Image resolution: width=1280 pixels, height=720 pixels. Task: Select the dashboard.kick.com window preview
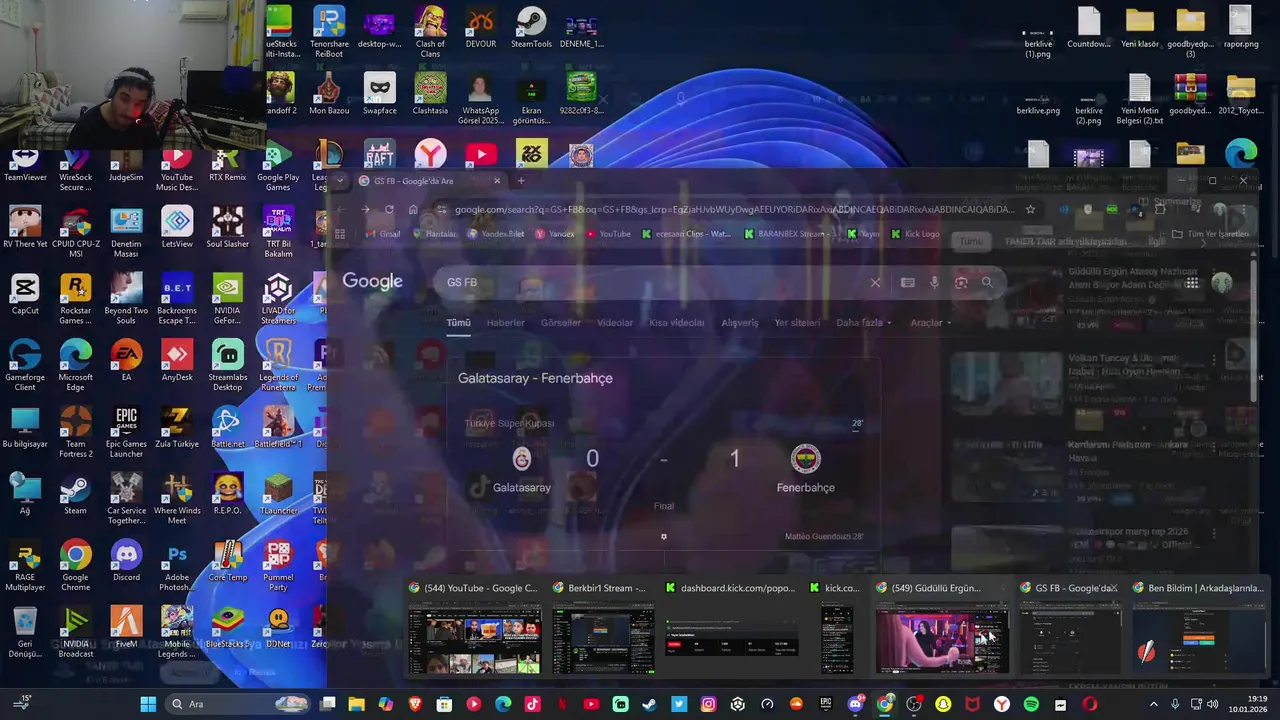[x=731, y=630]
